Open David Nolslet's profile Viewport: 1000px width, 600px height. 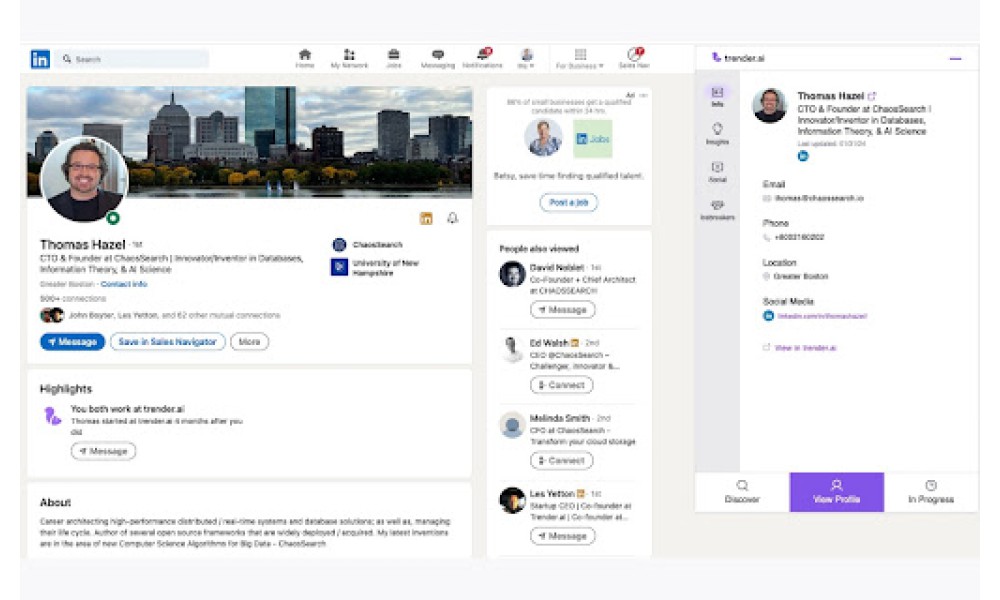(x=557, y=268)
